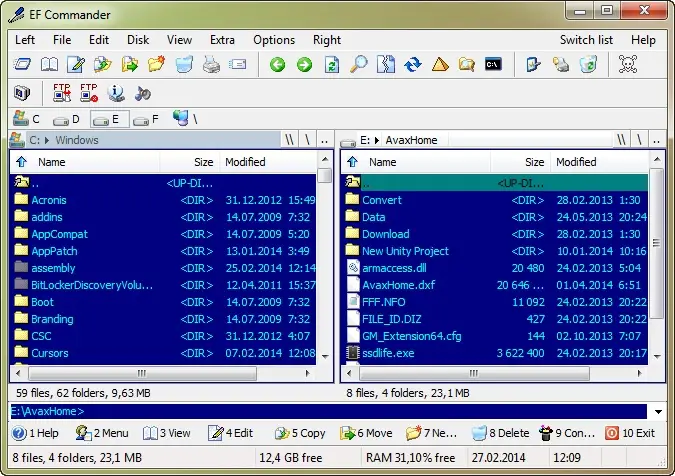Switch to drive D button
This screenshot has width=675, height=476.
[x=66, y=119]
